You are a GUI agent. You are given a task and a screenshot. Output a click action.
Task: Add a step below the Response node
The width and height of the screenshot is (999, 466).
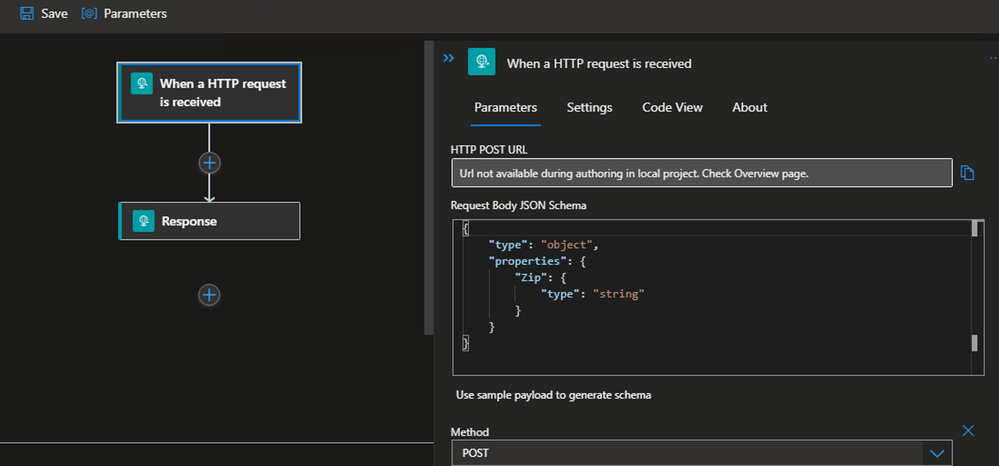[x=209, y=294]
